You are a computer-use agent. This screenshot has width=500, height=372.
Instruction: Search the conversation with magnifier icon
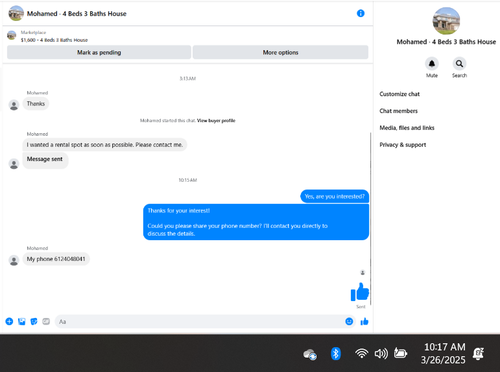click(459, 63)
